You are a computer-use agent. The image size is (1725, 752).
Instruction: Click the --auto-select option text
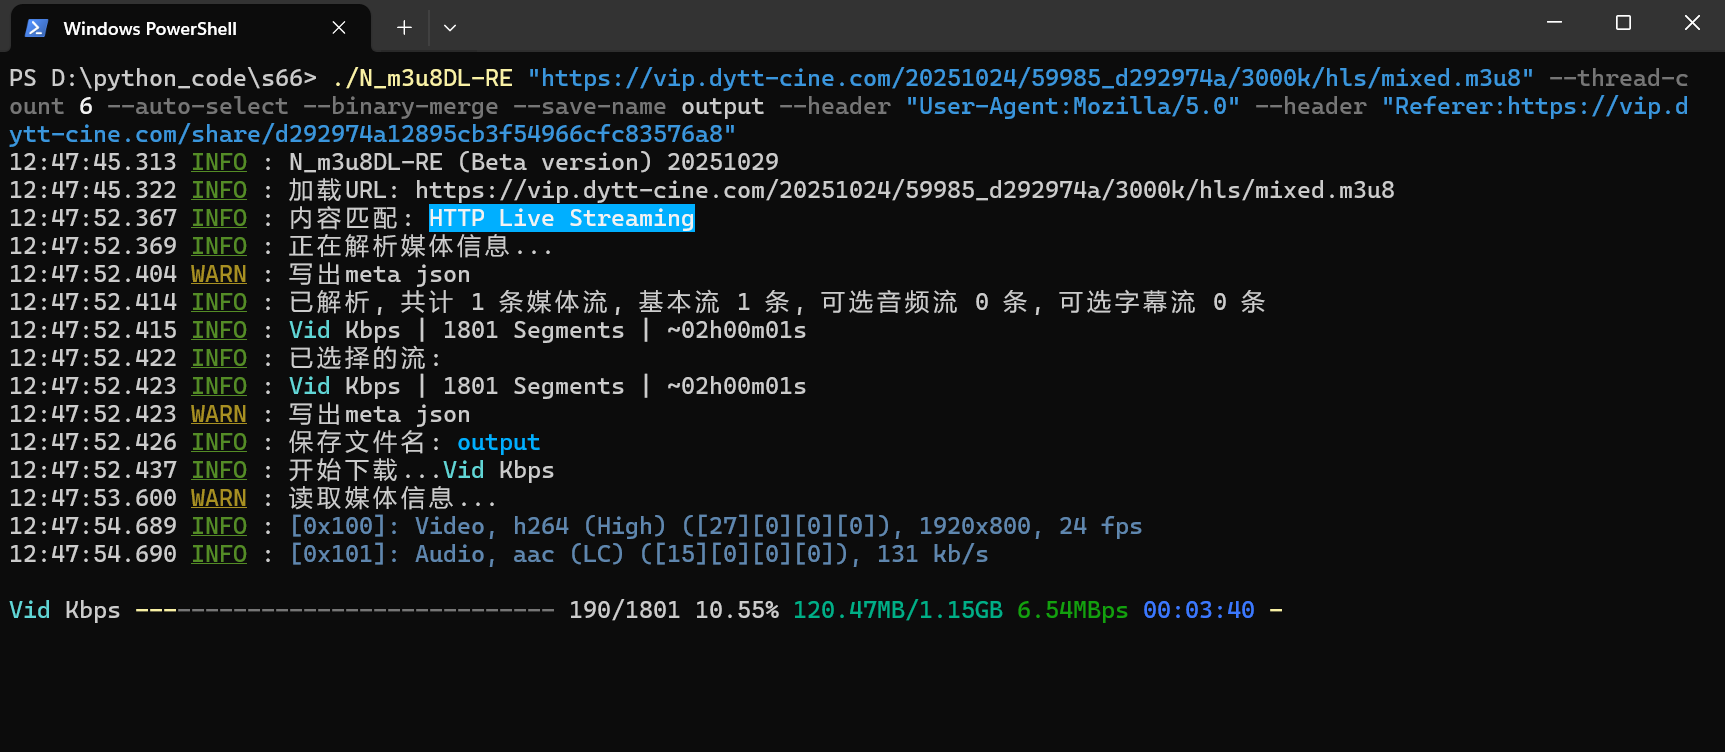tap(198, 106)
